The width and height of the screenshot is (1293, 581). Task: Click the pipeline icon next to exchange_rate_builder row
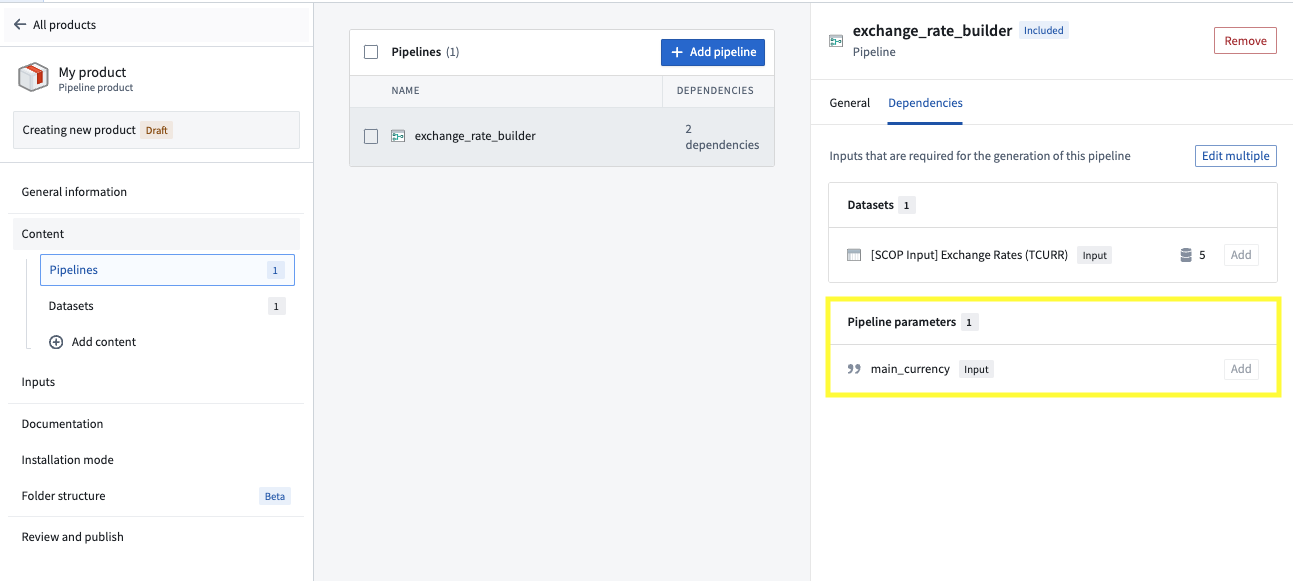398,136
